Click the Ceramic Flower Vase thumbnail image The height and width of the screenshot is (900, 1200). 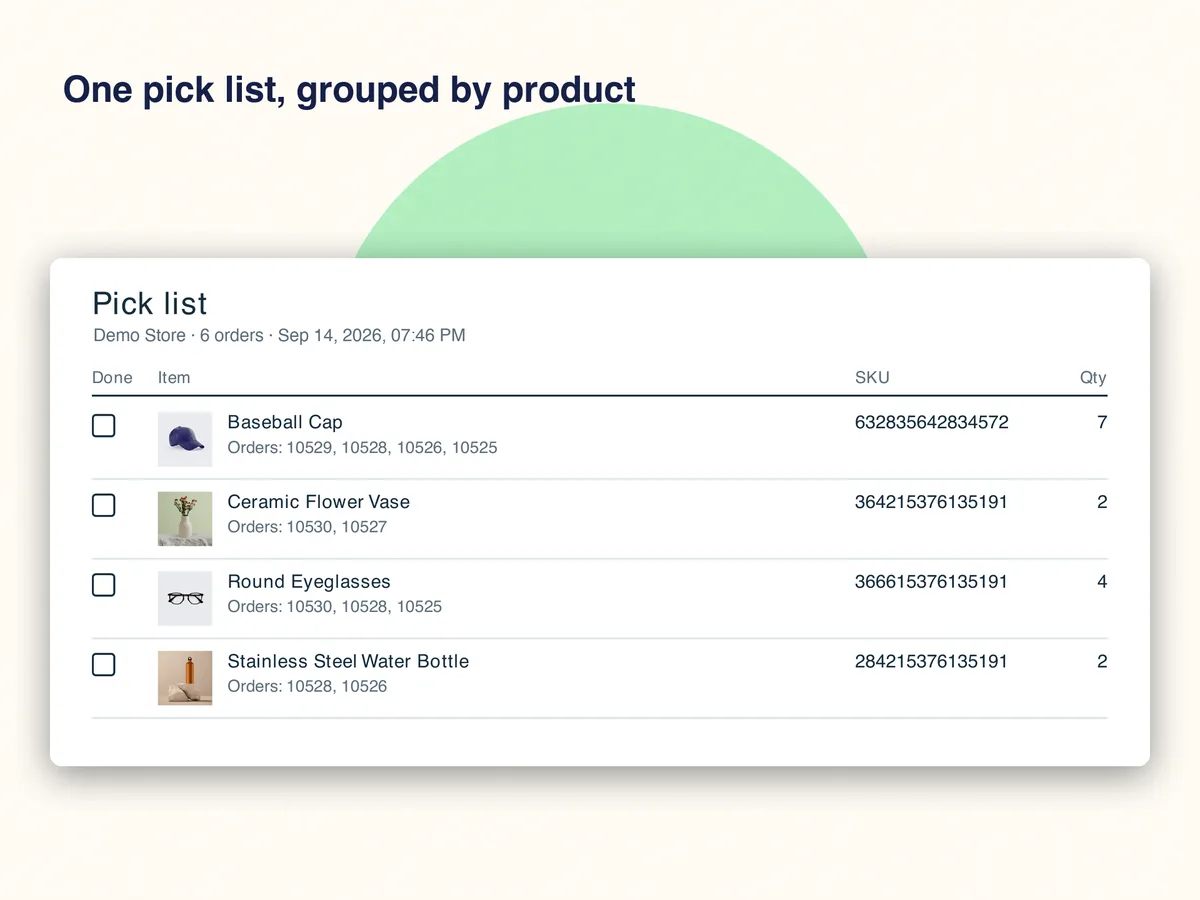pos(185,519)
